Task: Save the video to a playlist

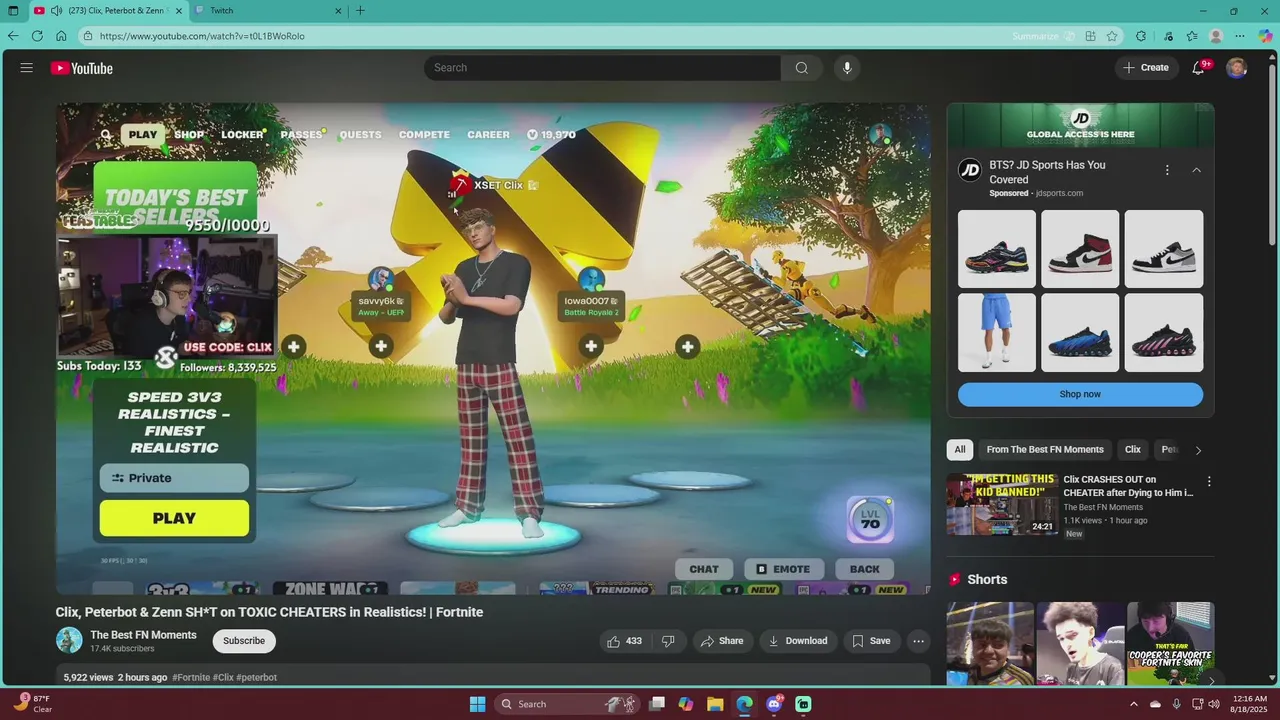Action: (871, 641)
